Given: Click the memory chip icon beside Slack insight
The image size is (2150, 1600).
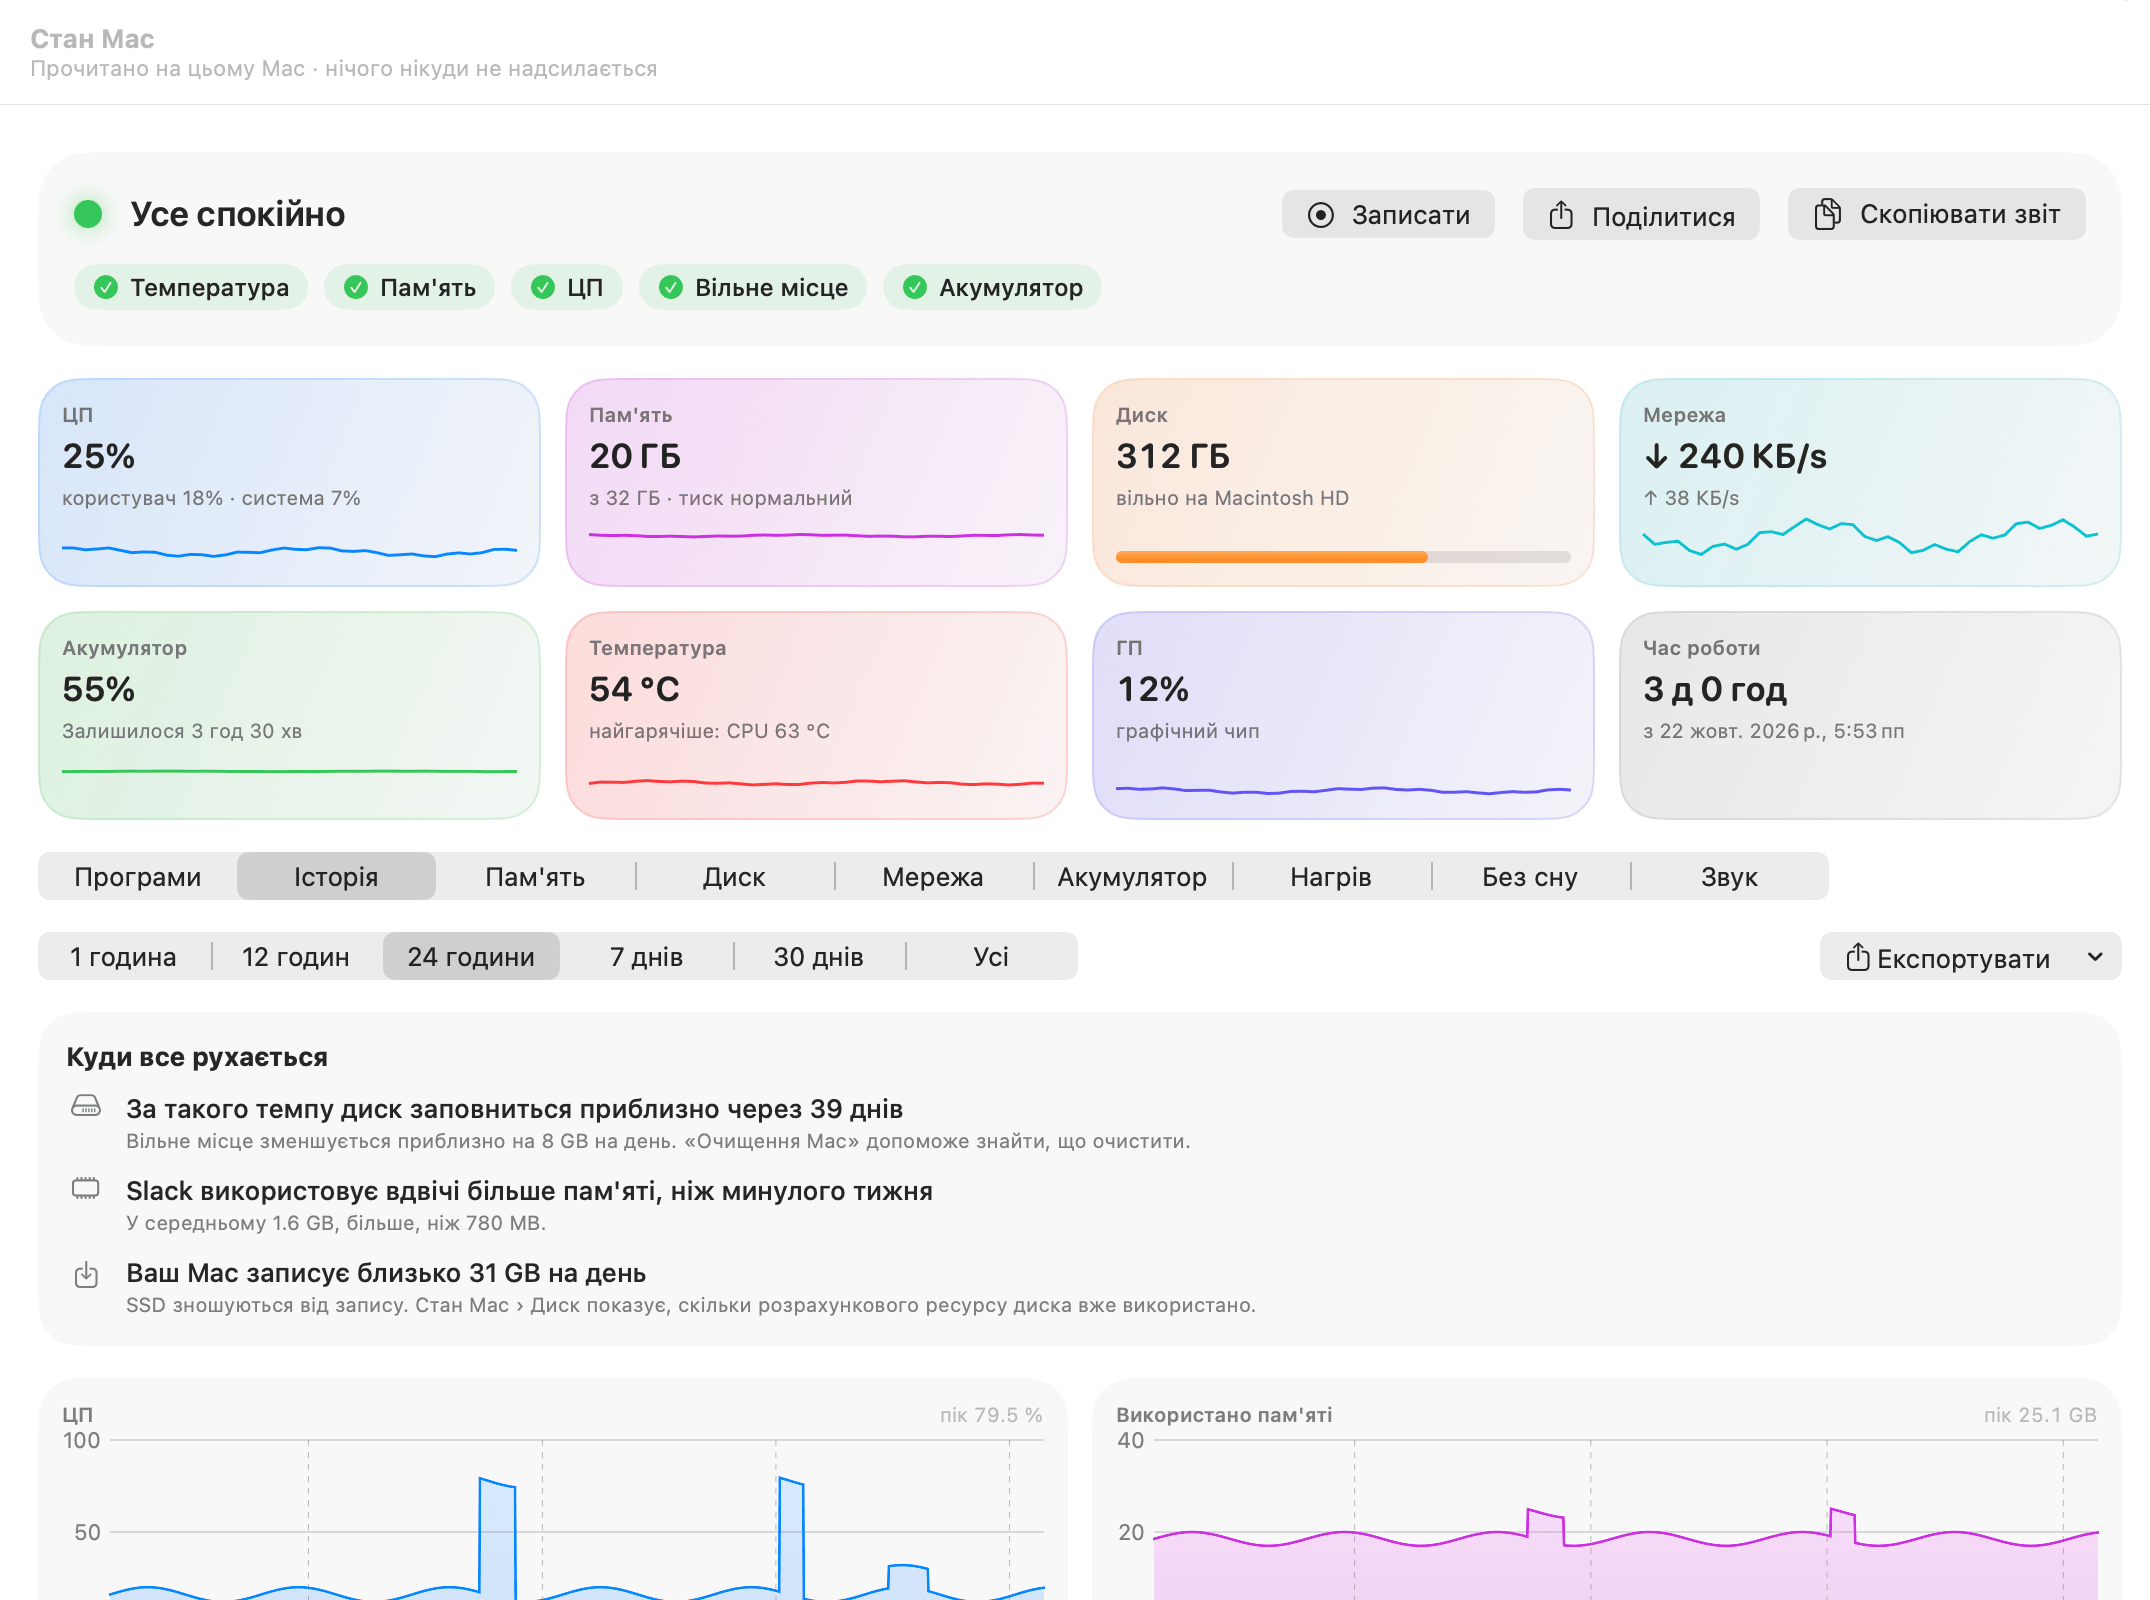Looking at the screenshot, I should [86, 1188].
